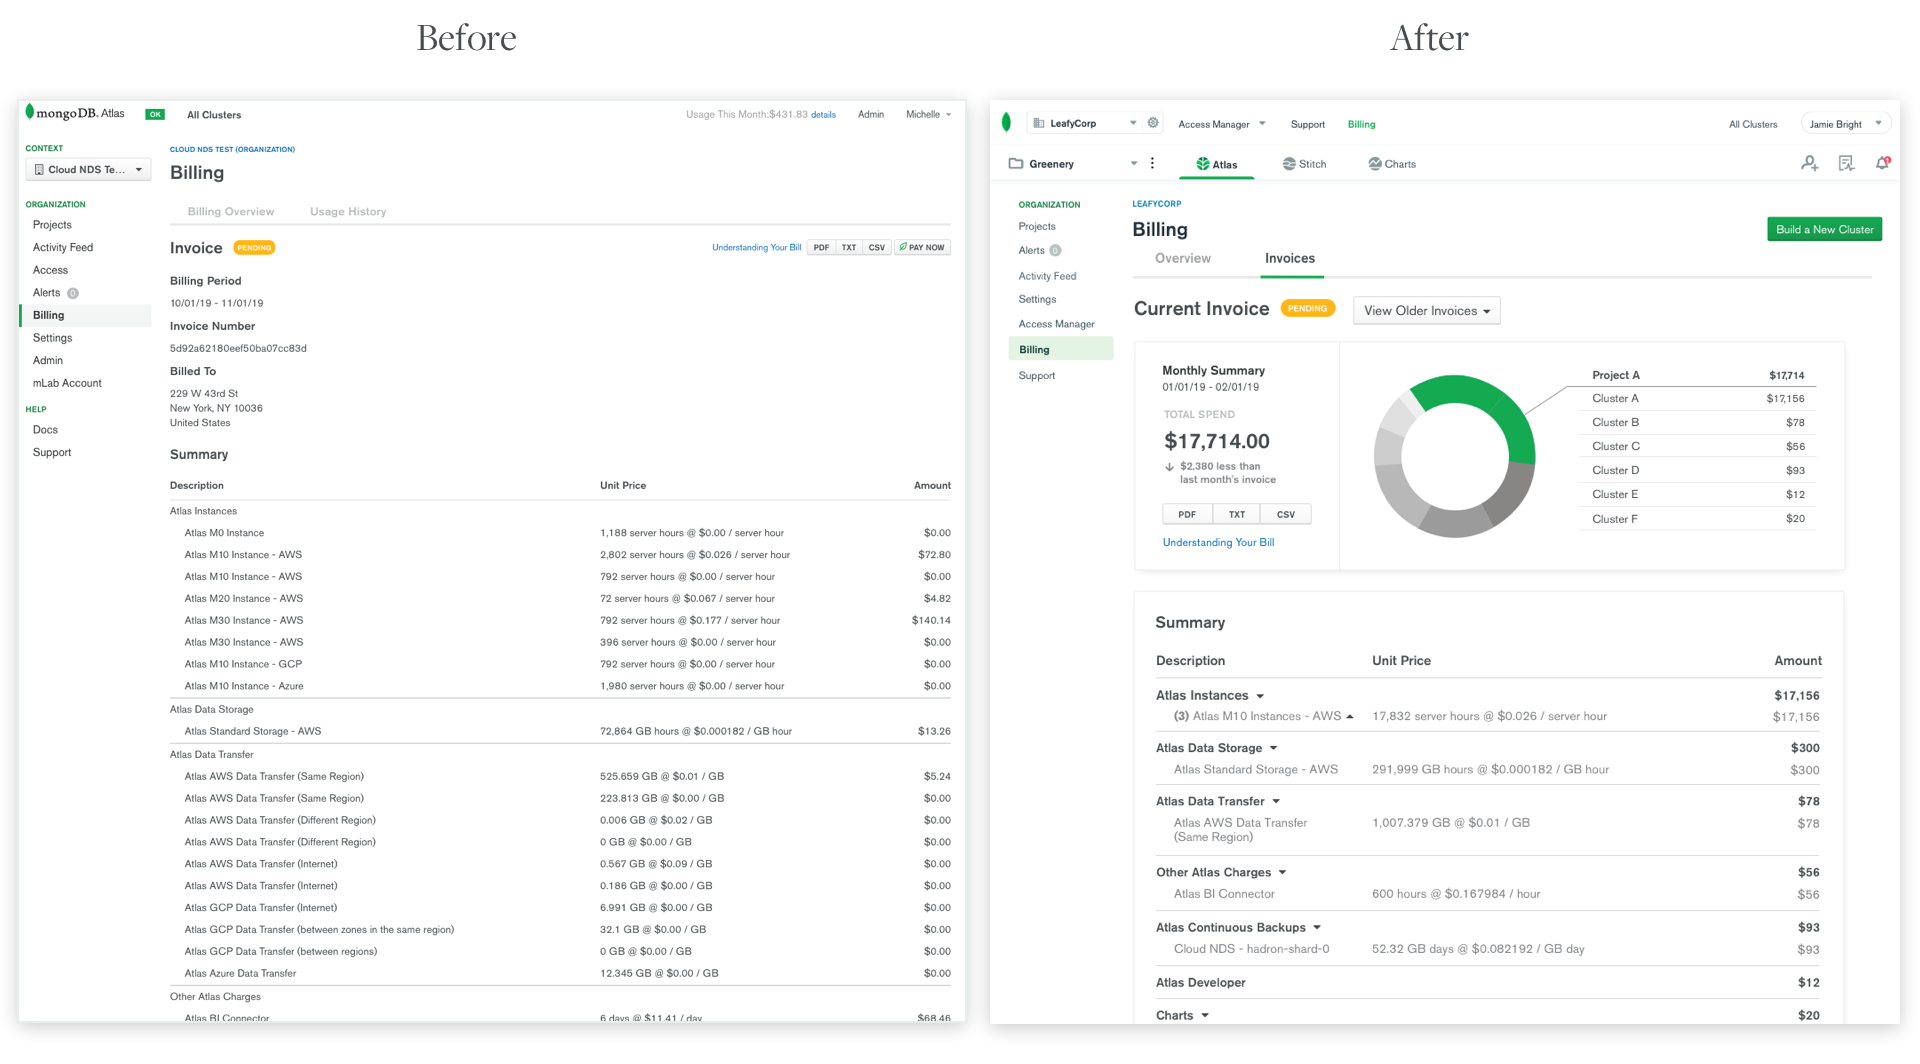Open Settings in After sidebar
Image resolution: width=1920 pixels, height=1064 pixels.
tap(1037, 299)
